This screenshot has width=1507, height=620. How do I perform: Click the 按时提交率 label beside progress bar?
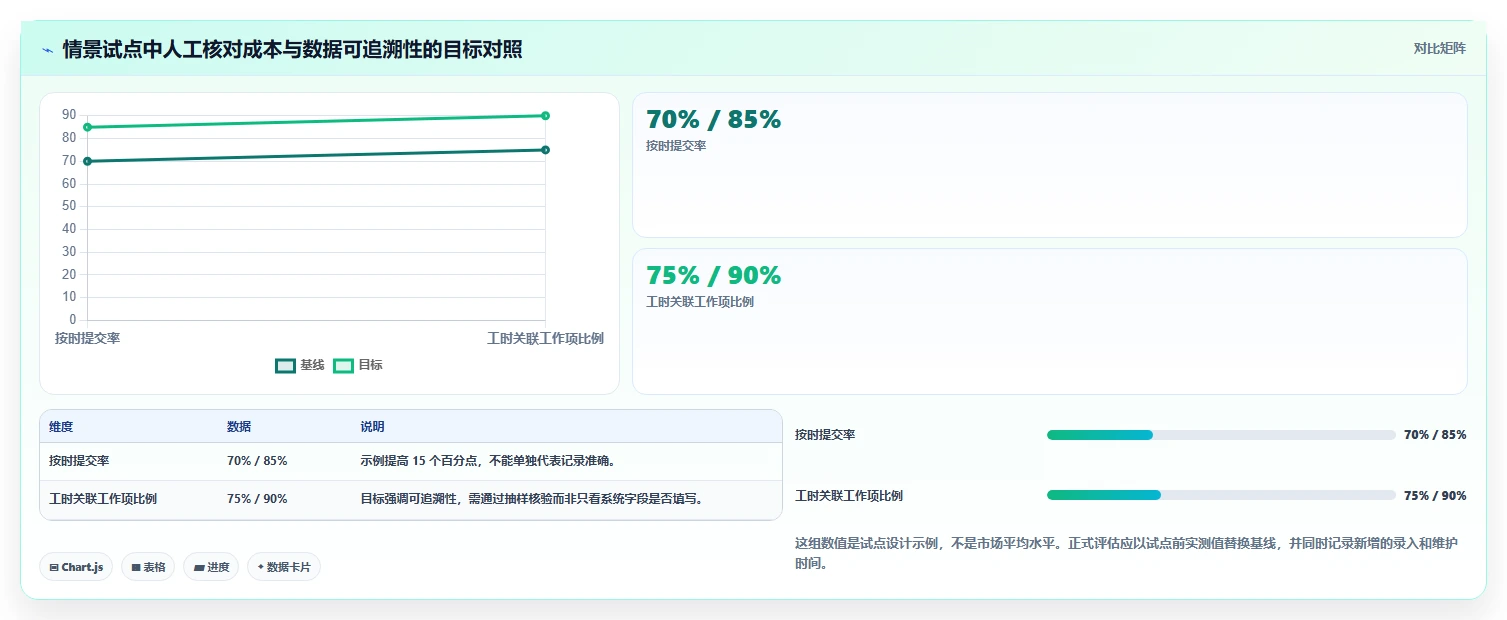(825, 435)
